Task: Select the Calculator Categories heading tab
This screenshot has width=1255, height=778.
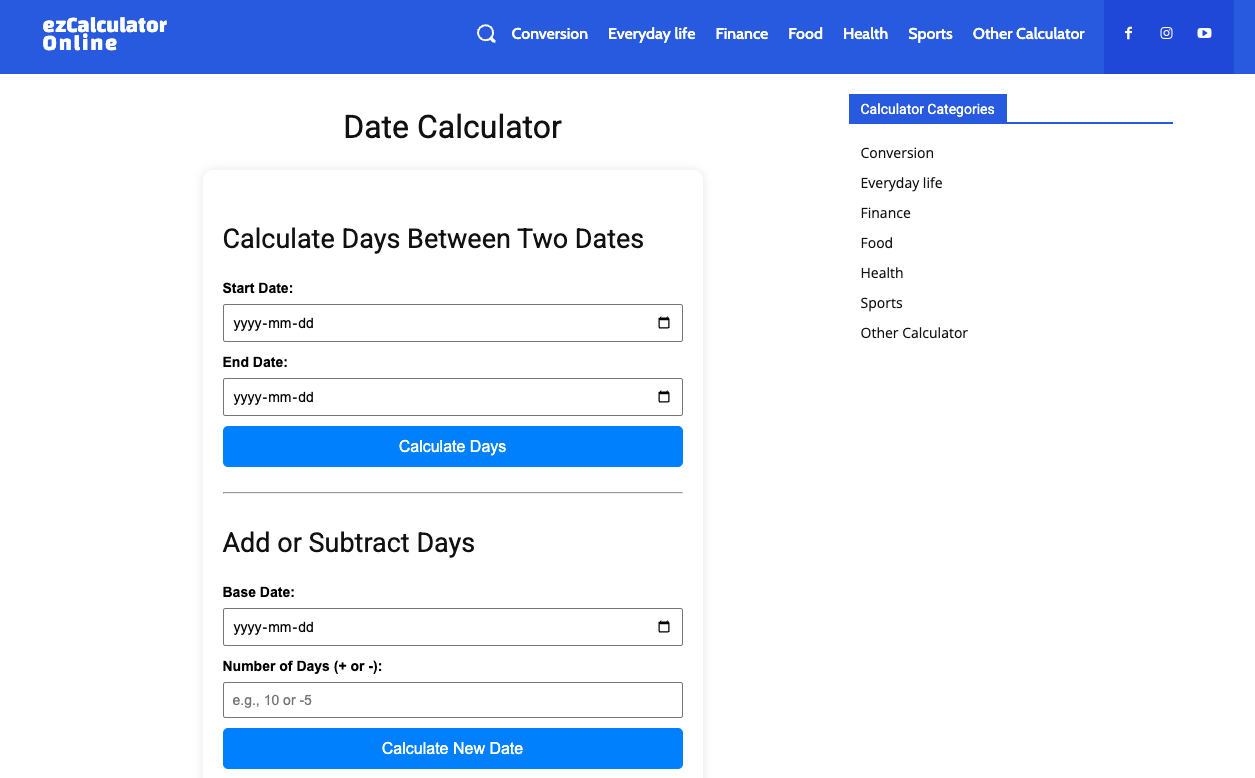Action: (x=927, y=109)
